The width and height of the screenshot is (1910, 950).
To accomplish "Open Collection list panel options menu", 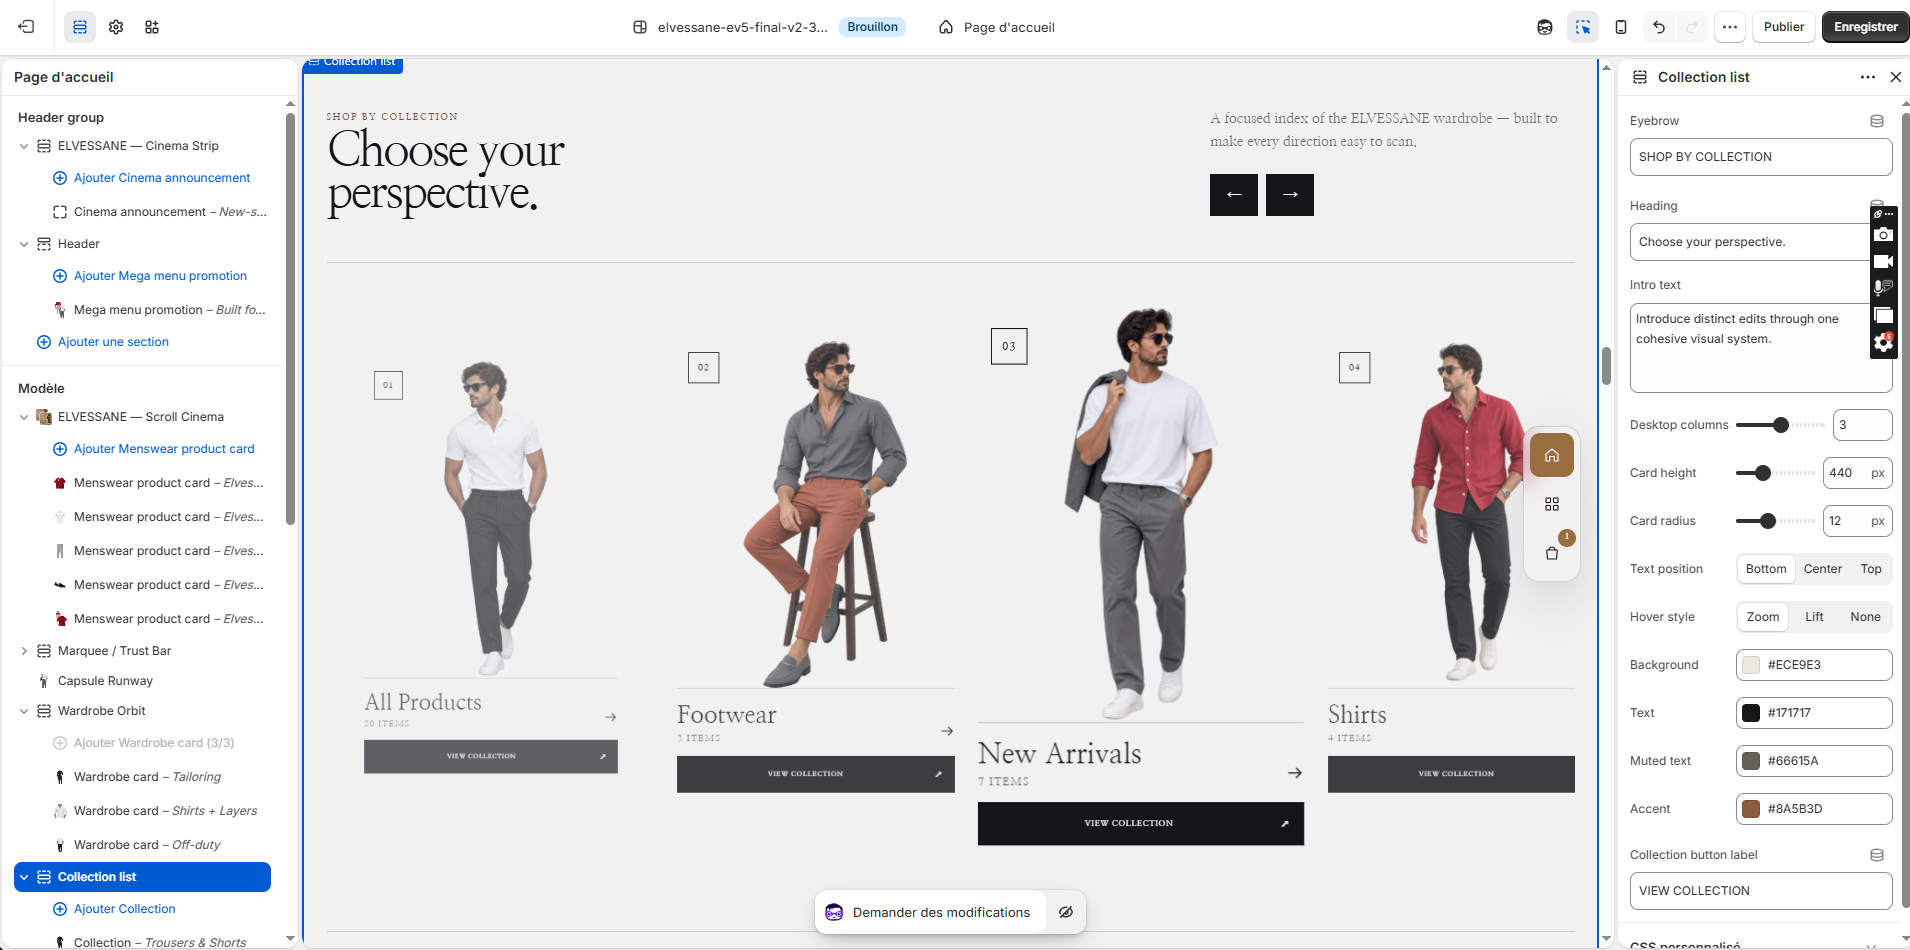I will 1868,77.
